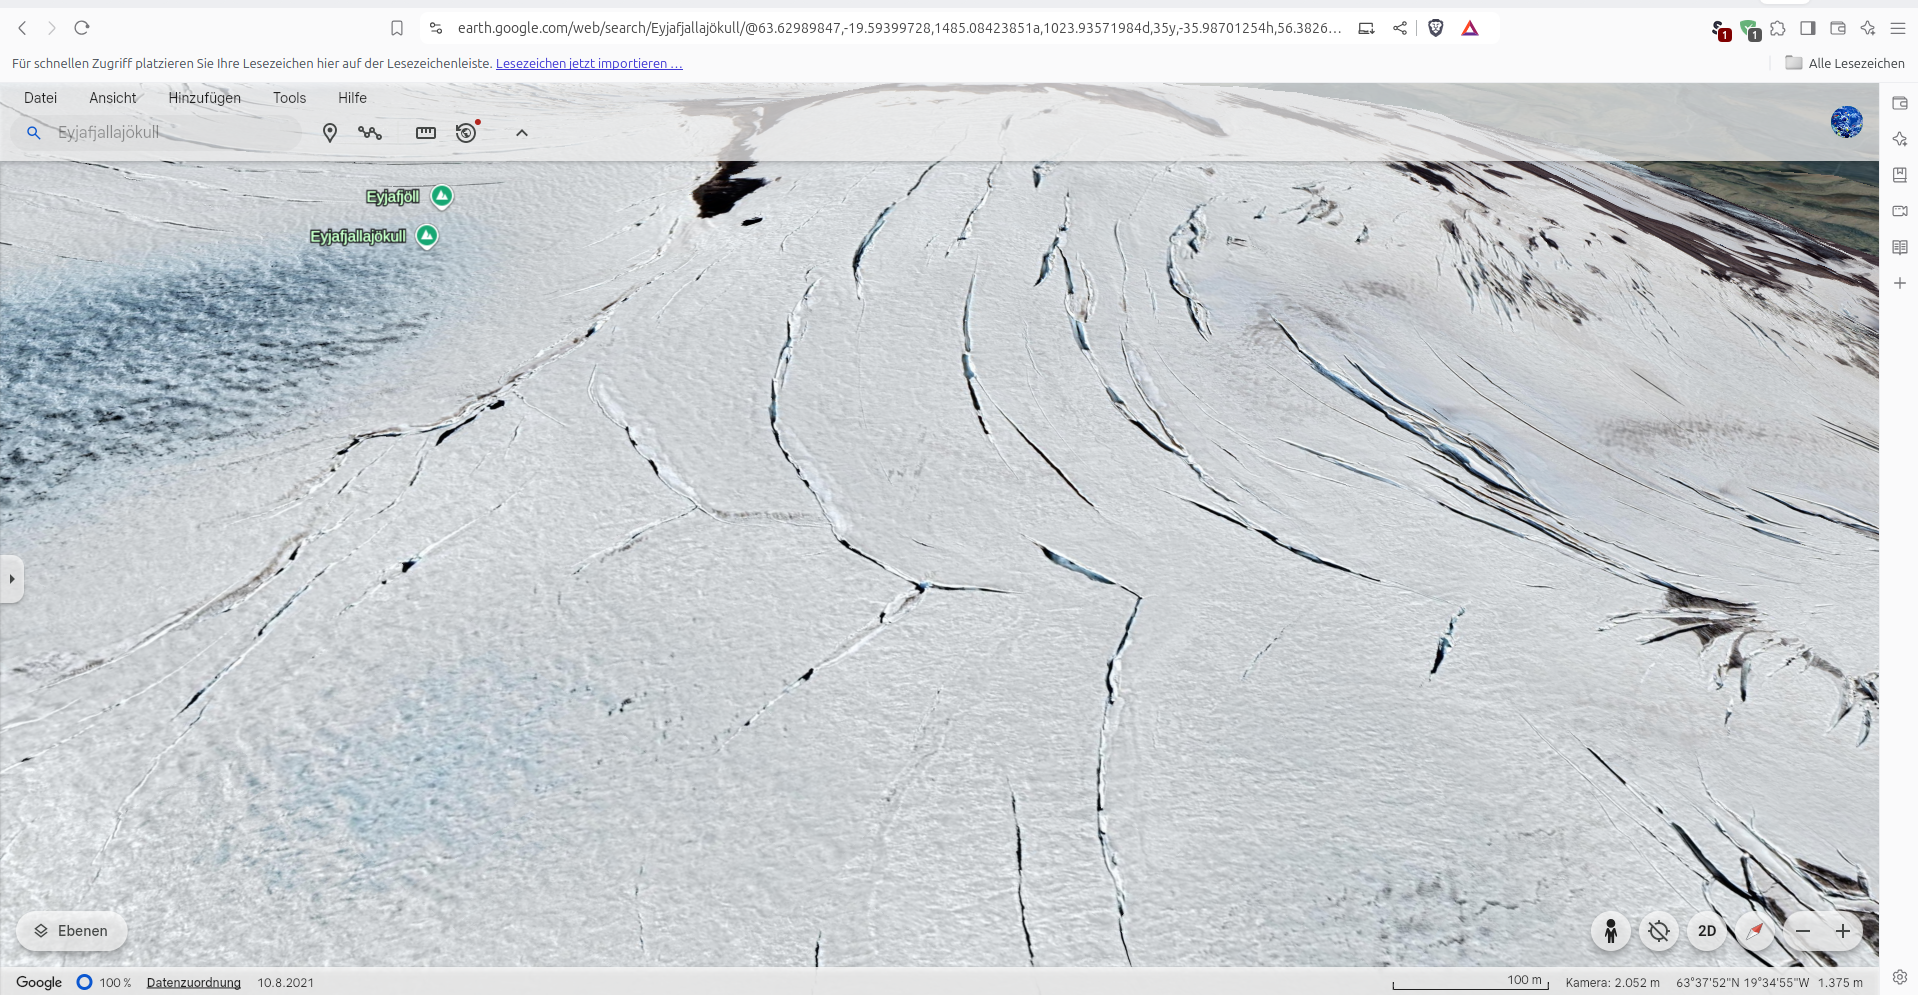
Task: Open the historical imagery time tool
Action: pos(466,133)
